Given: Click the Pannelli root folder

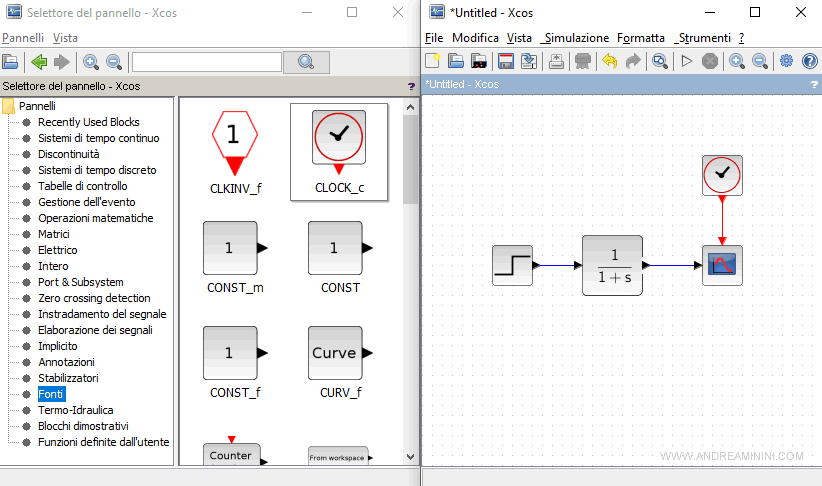Looking at the screenshot, I should tap(29, 106).
